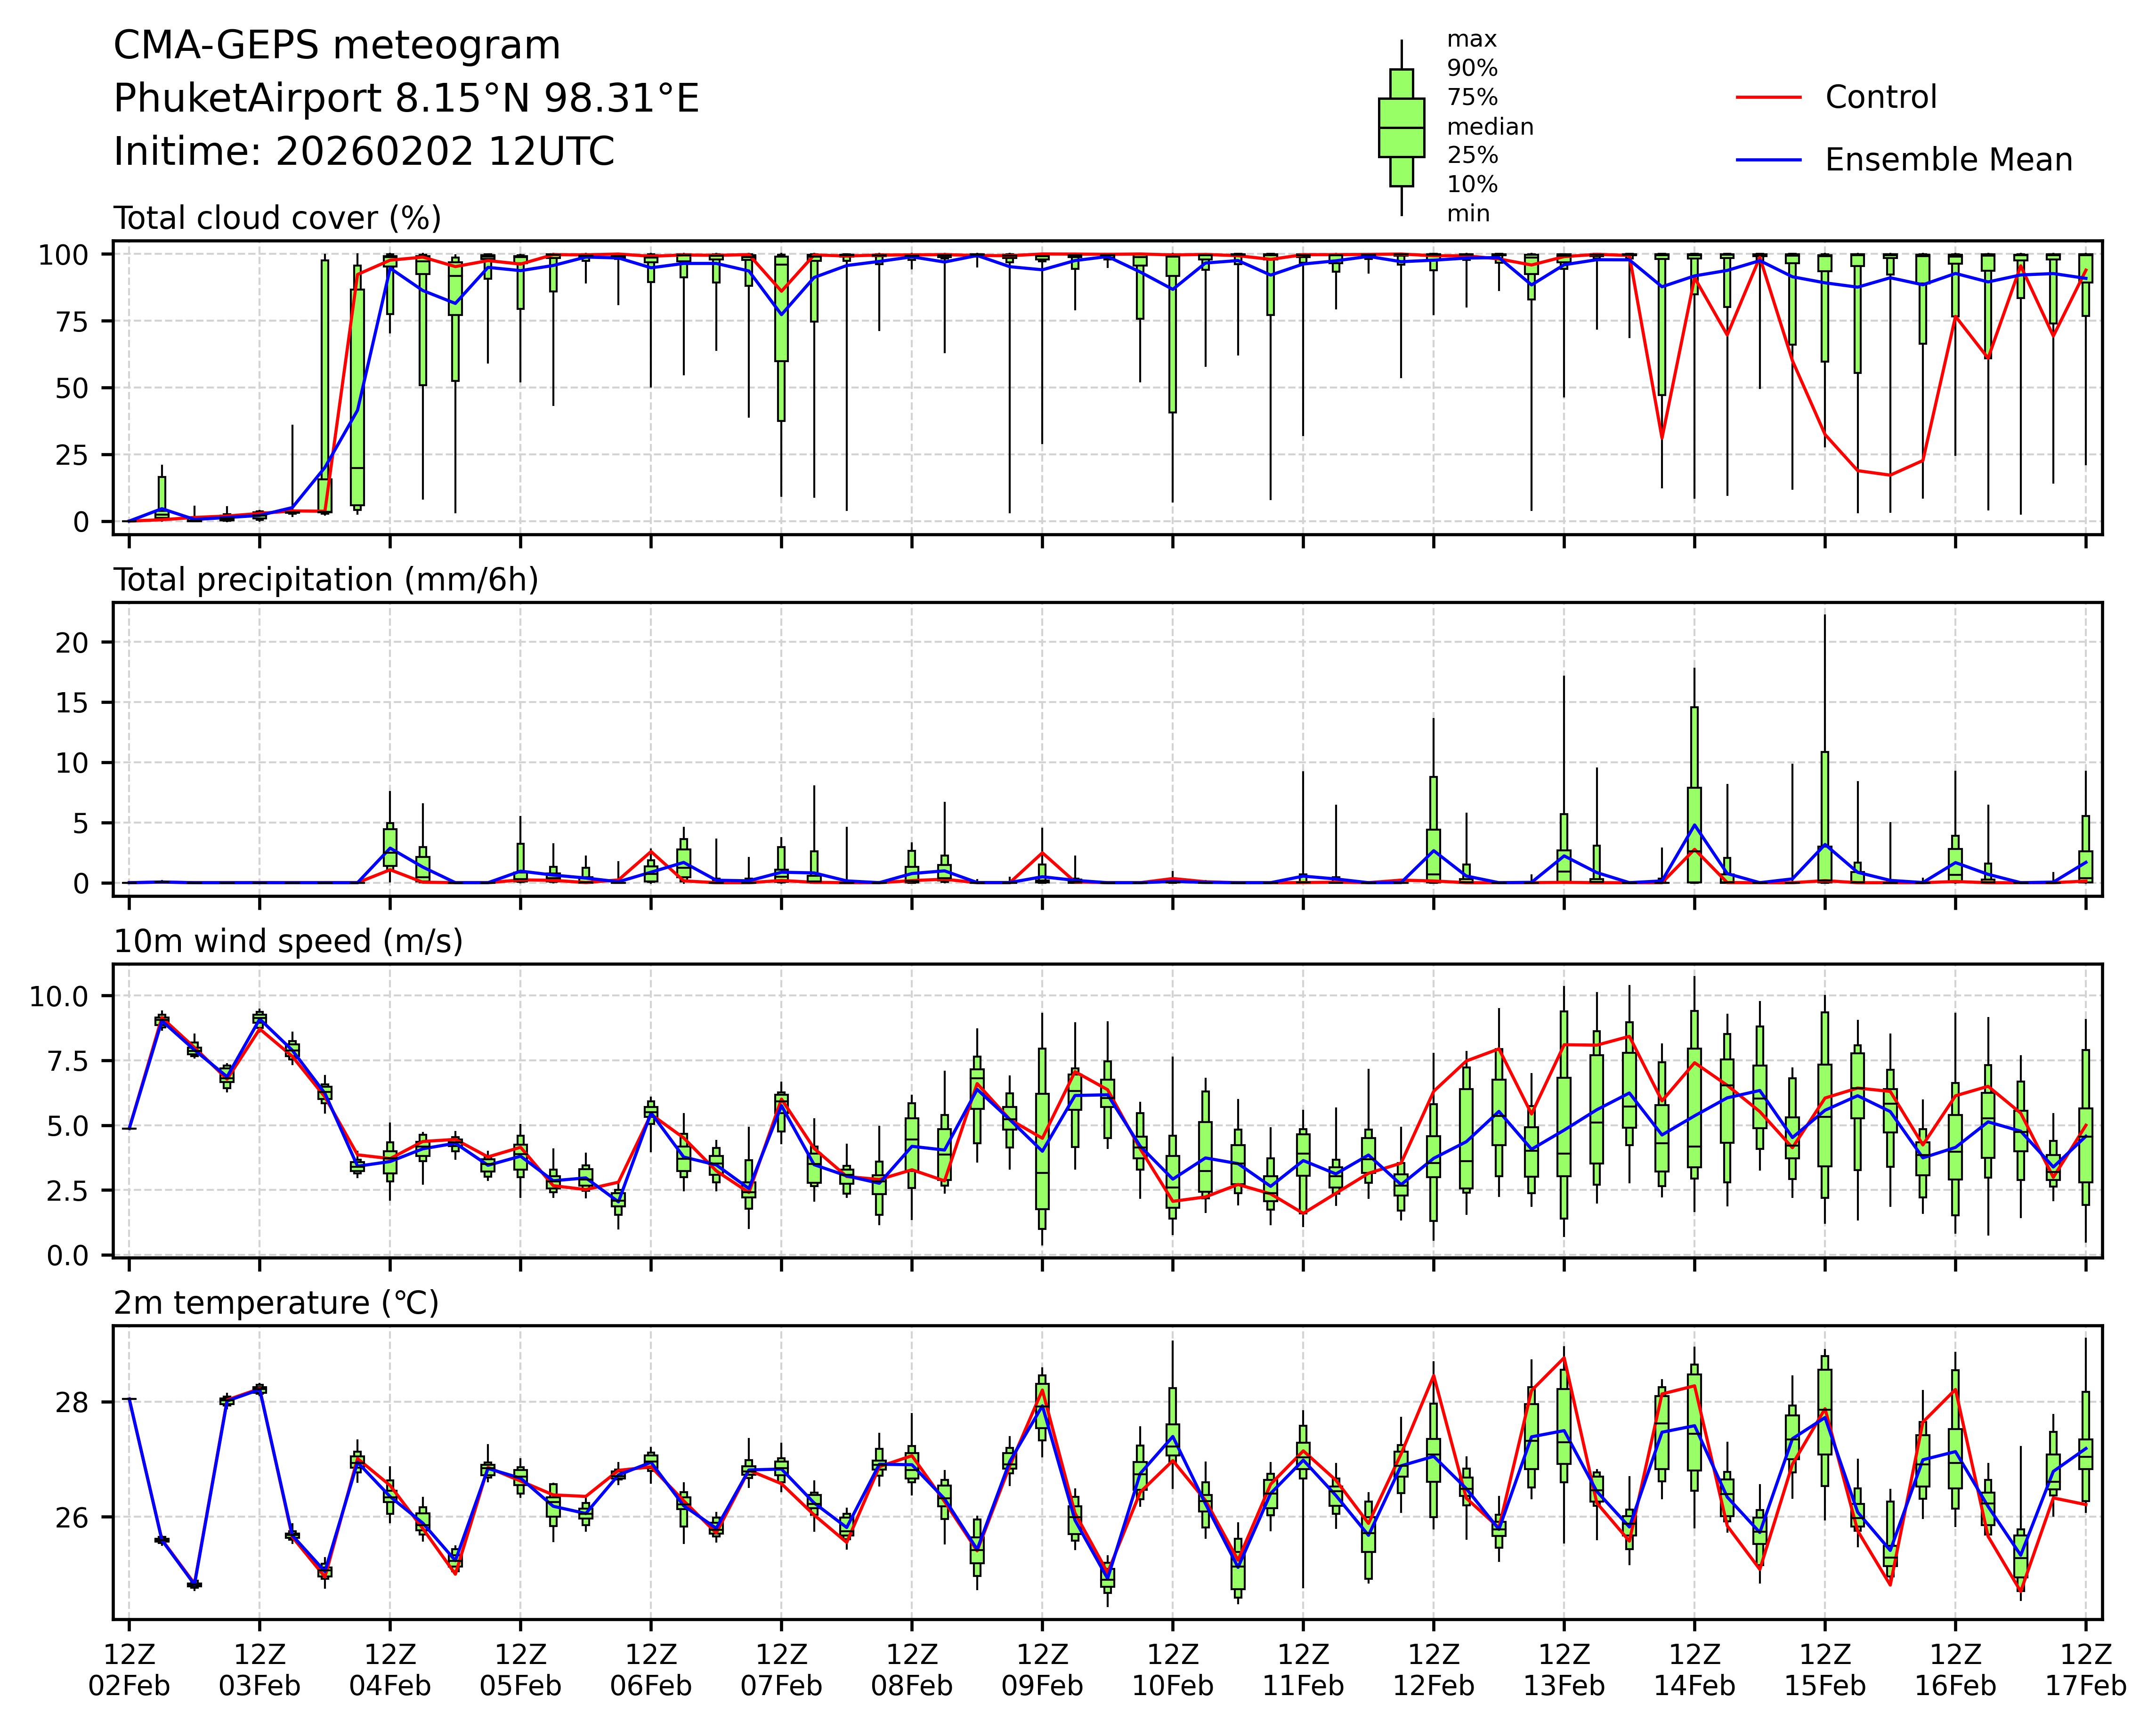Click the 'CMA-GEPS meteogram' heading
Viewport: 2156px width, 1729px height.
[x=337, y=46]
